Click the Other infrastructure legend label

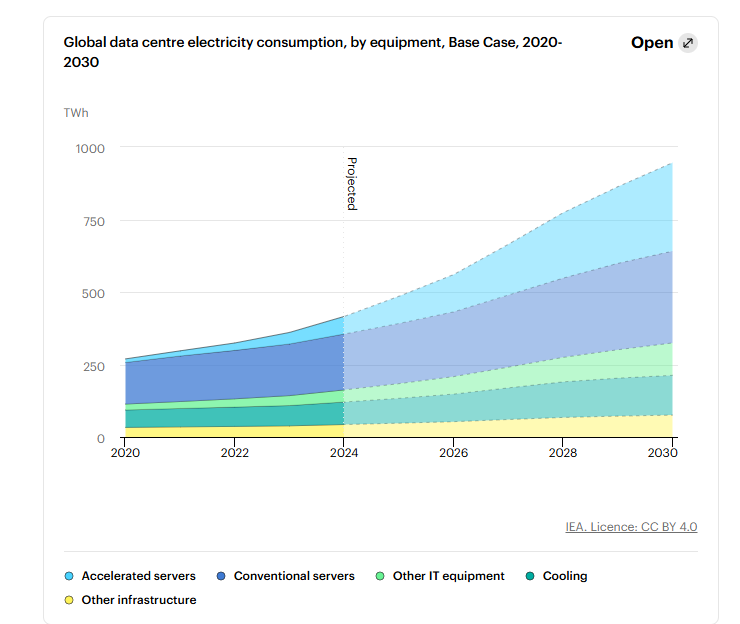(139, 600)
